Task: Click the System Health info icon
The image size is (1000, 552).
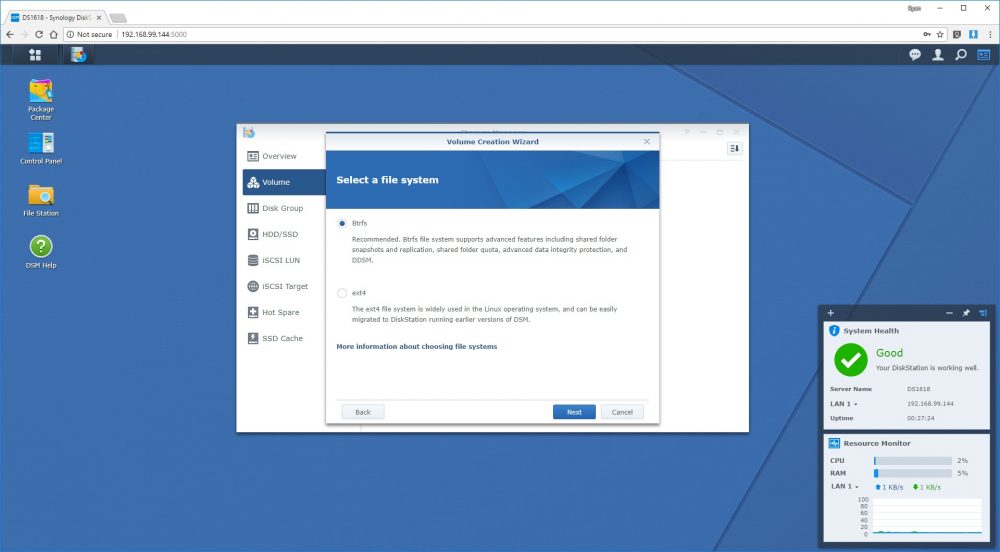Action: pyautogui.click(x=834, y=331)
